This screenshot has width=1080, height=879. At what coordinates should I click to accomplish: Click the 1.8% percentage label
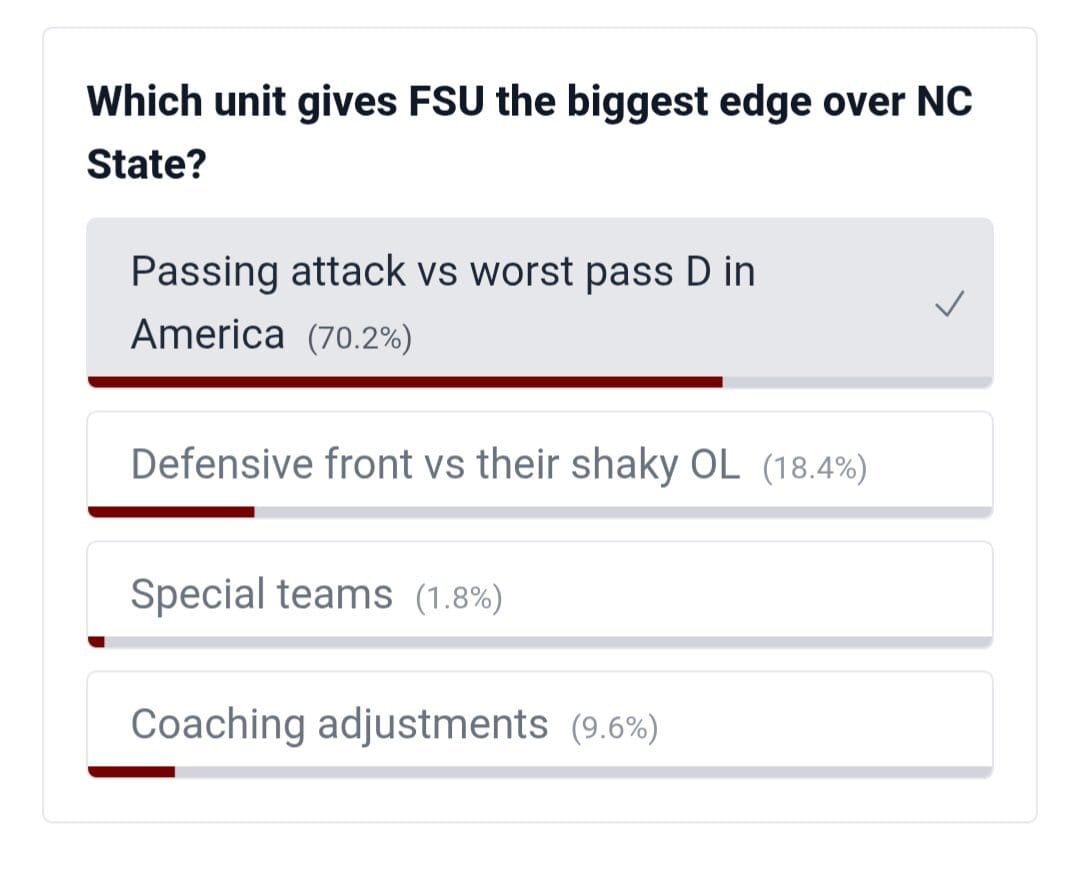(x=458, y=598)
